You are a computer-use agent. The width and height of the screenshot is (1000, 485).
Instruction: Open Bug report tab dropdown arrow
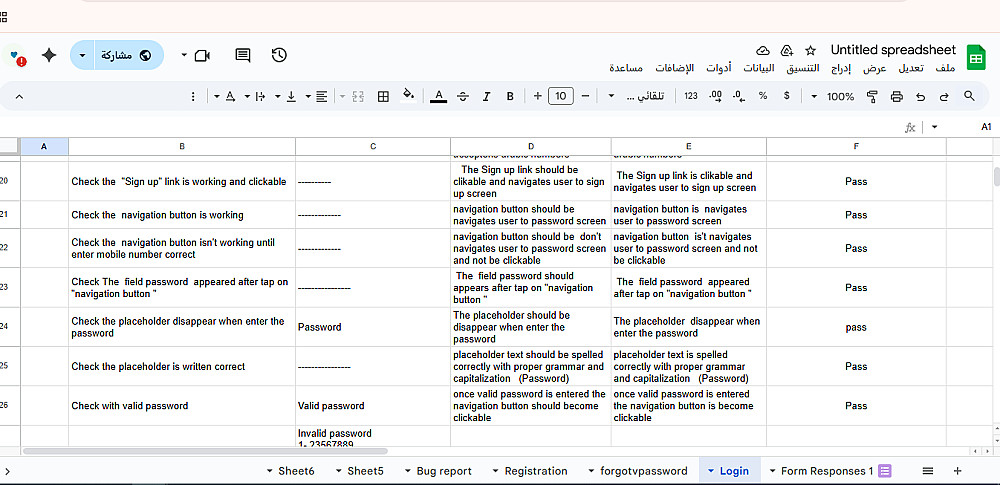pyautogui.click(x=408, y=472)
